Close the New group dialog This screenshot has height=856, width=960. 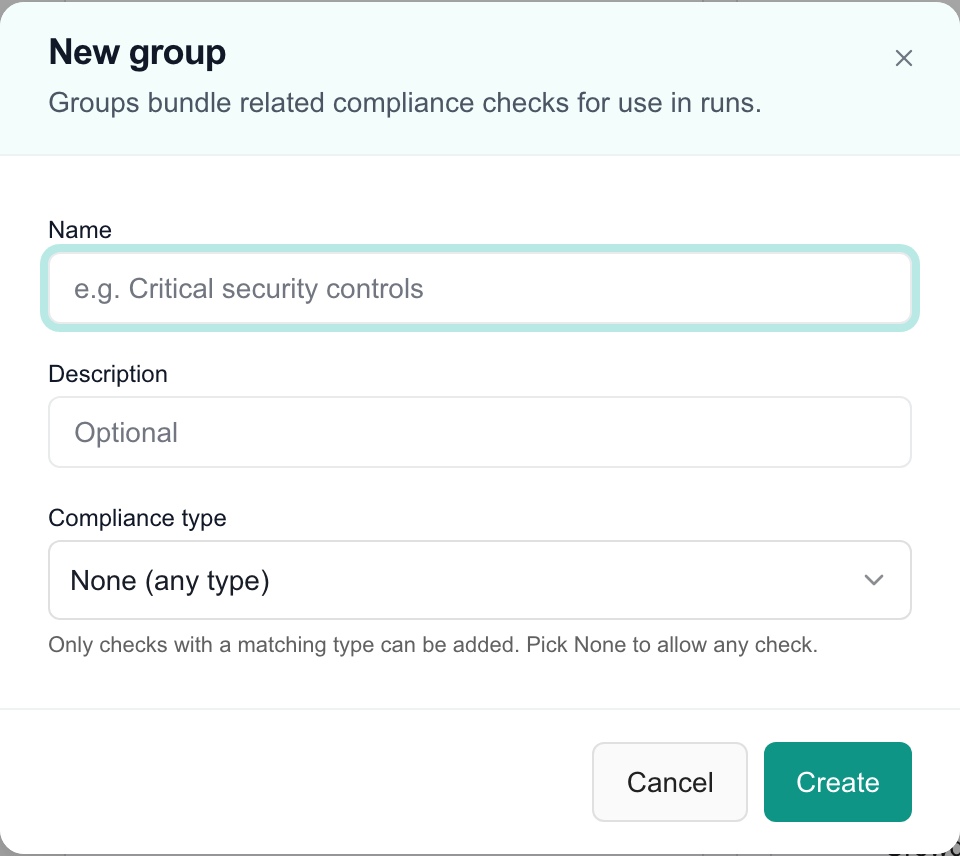[904, 58]
